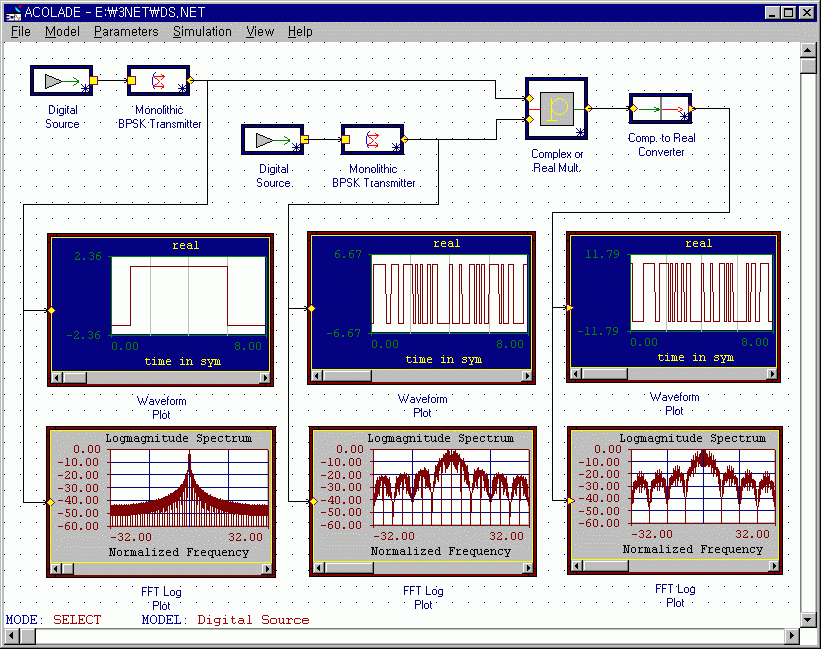Image resolution: width=821 pixels, height=649 pixels.
Task: Click the 'Complex or Real Mult.' label
Action: [557, 161]
